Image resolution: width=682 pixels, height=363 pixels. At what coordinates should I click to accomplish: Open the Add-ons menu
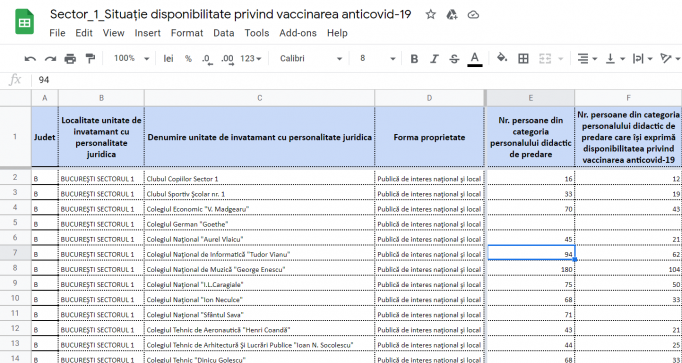[298, 33]
